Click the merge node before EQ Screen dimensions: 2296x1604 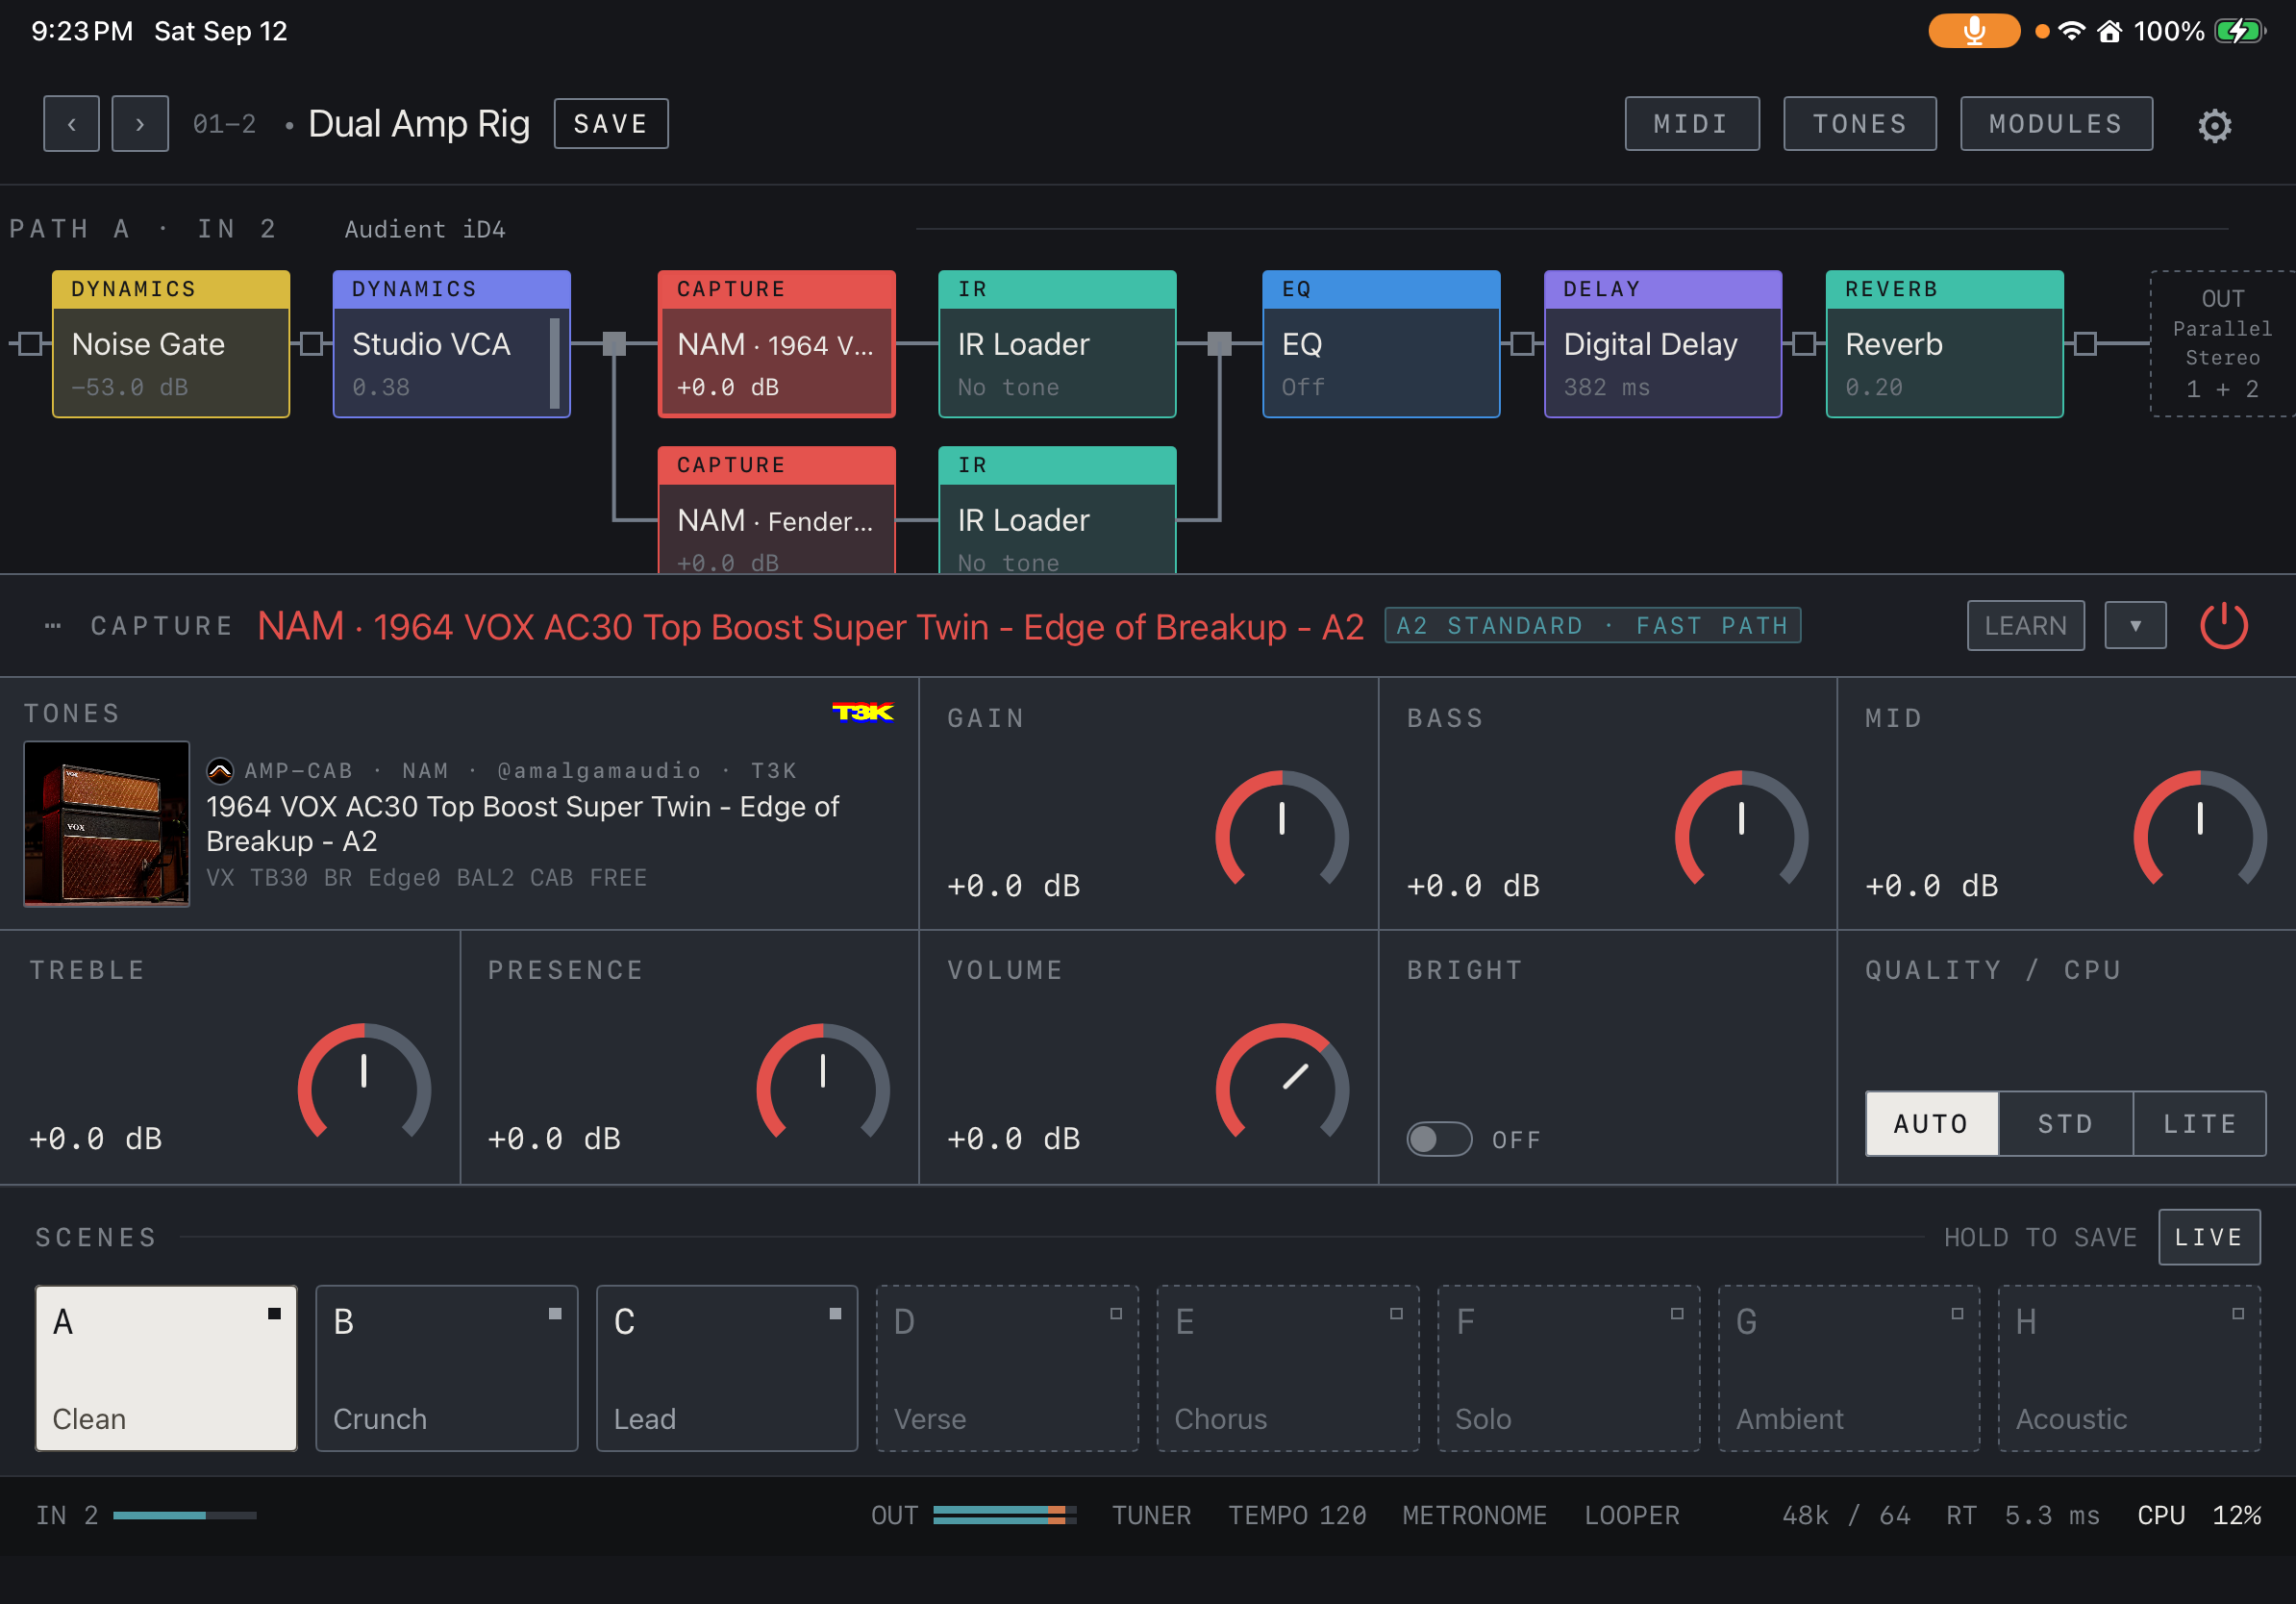tap(1220, 344)
